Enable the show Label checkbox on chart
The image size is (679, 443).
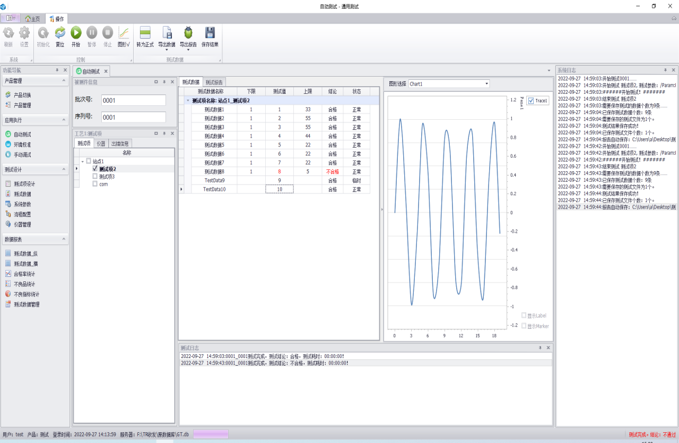(524, 315)
